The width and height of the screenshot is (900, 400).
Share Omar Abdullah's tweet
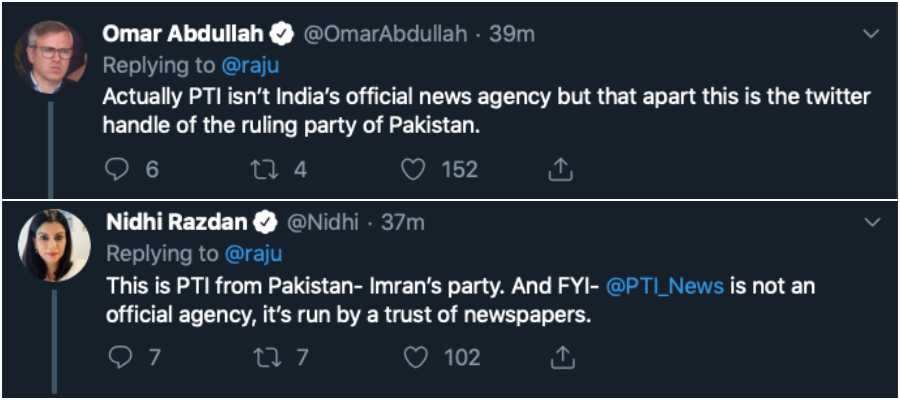tap(561, 170)
